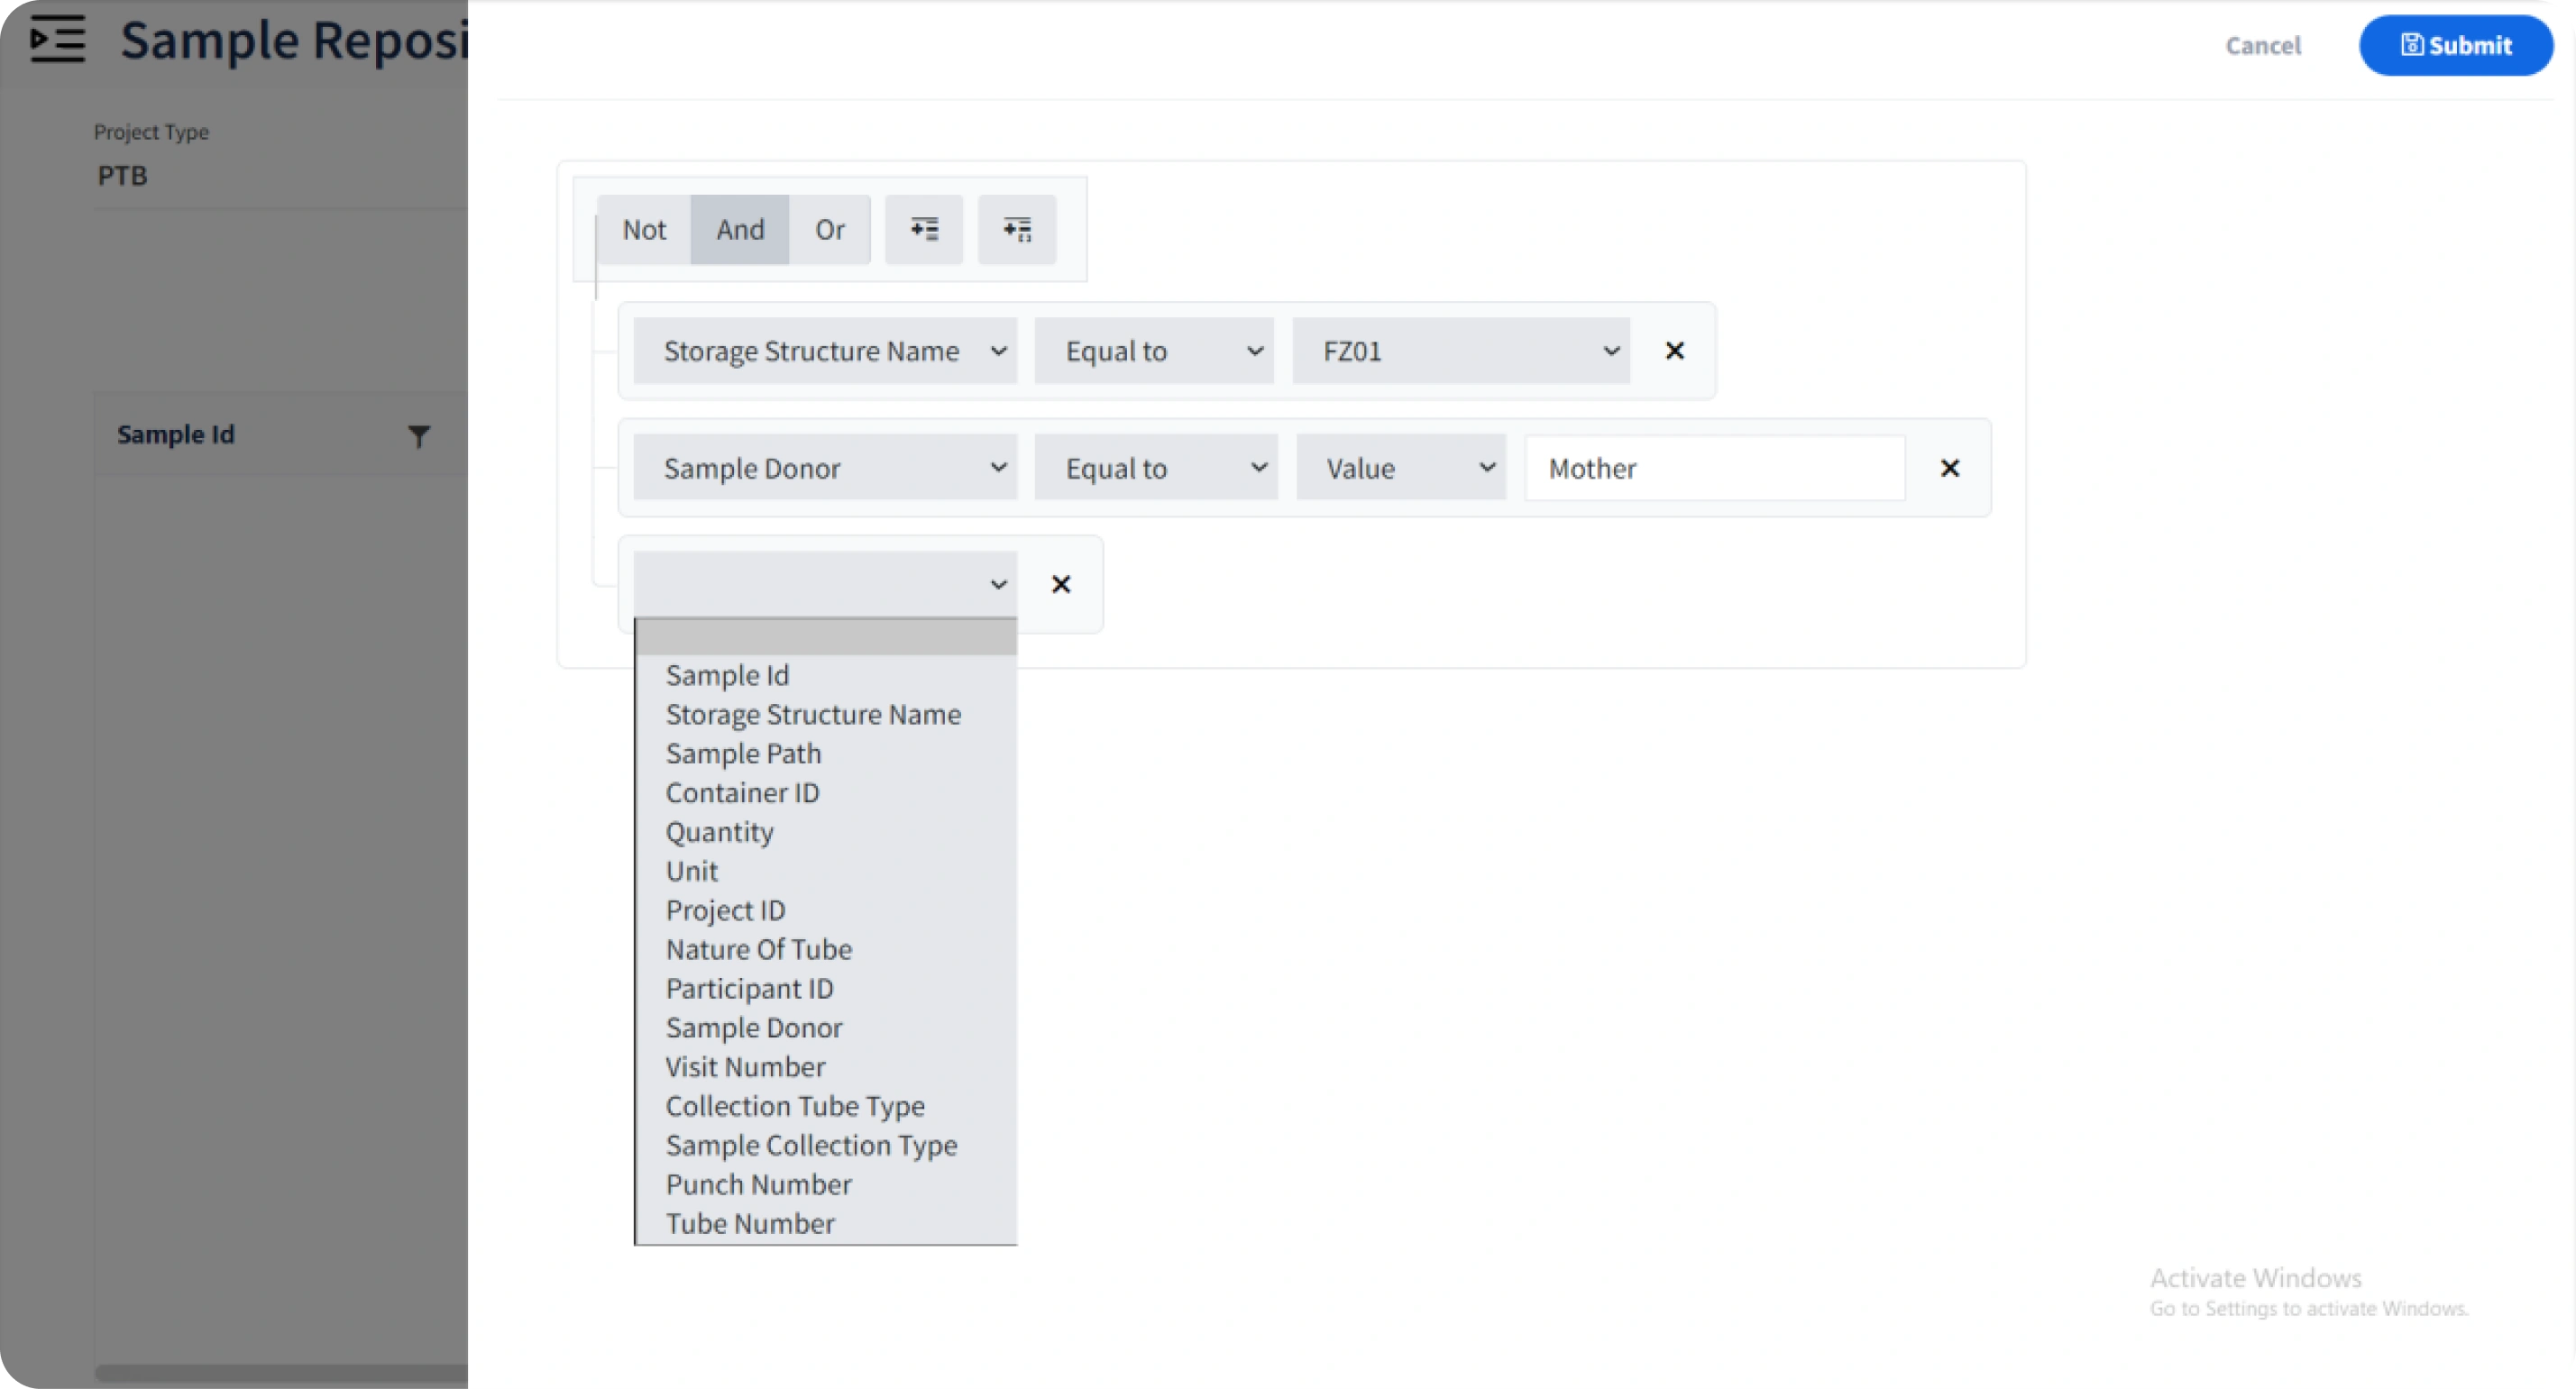
Task: Add a new filter rule
Action: tap(924, 230)
